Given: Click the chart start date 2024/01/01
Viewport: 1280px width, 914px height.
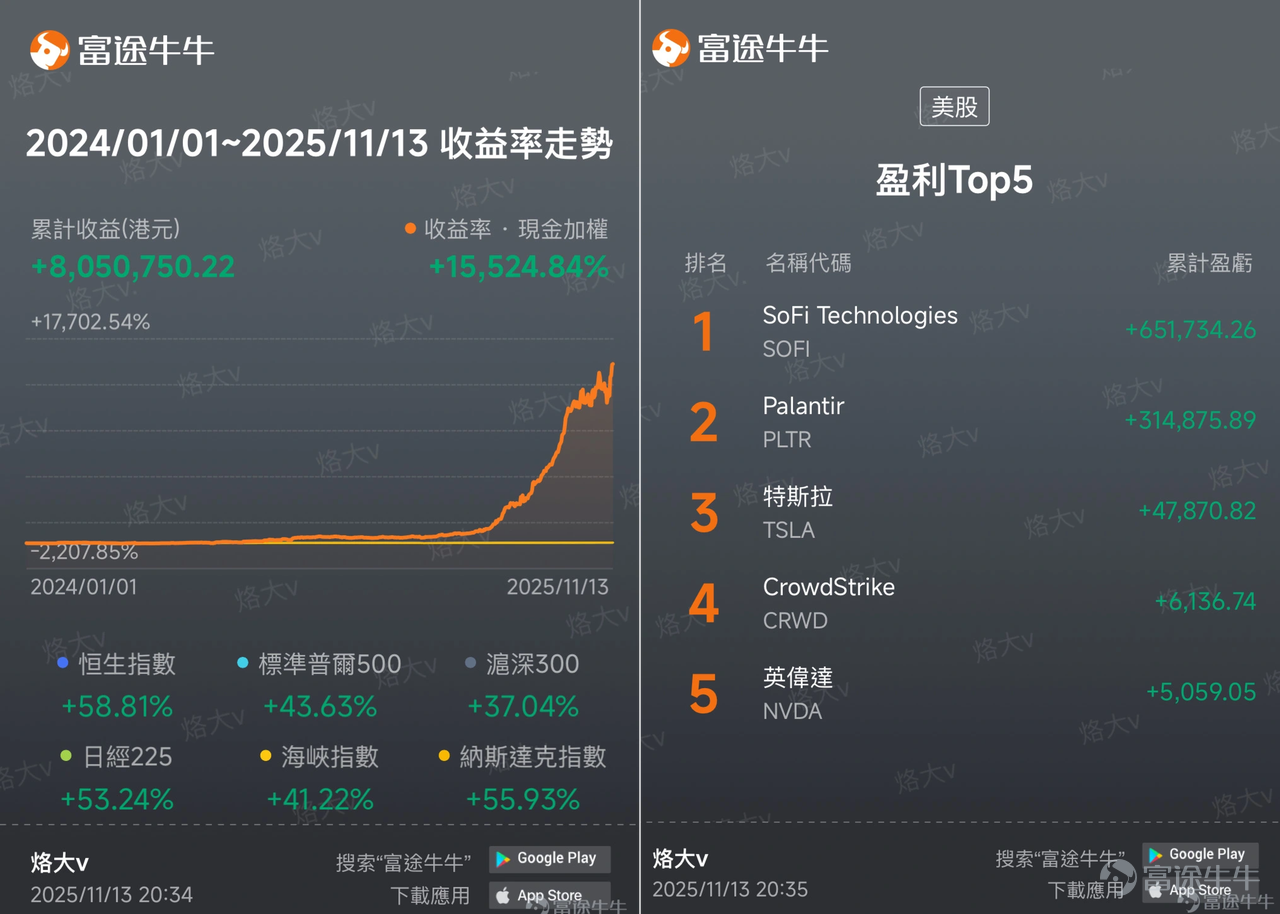Looking at the screenshot, I should [x=84, y=587].
